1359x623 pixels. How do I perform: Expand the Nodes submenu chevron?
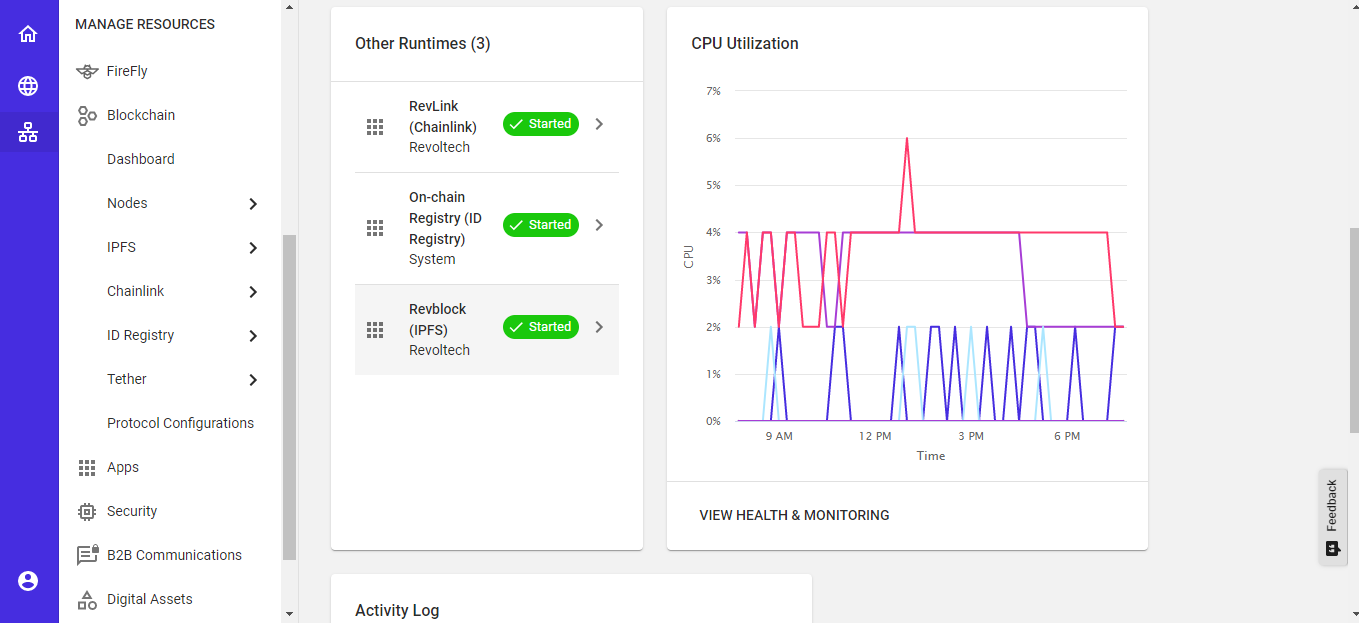coord(253,204)
